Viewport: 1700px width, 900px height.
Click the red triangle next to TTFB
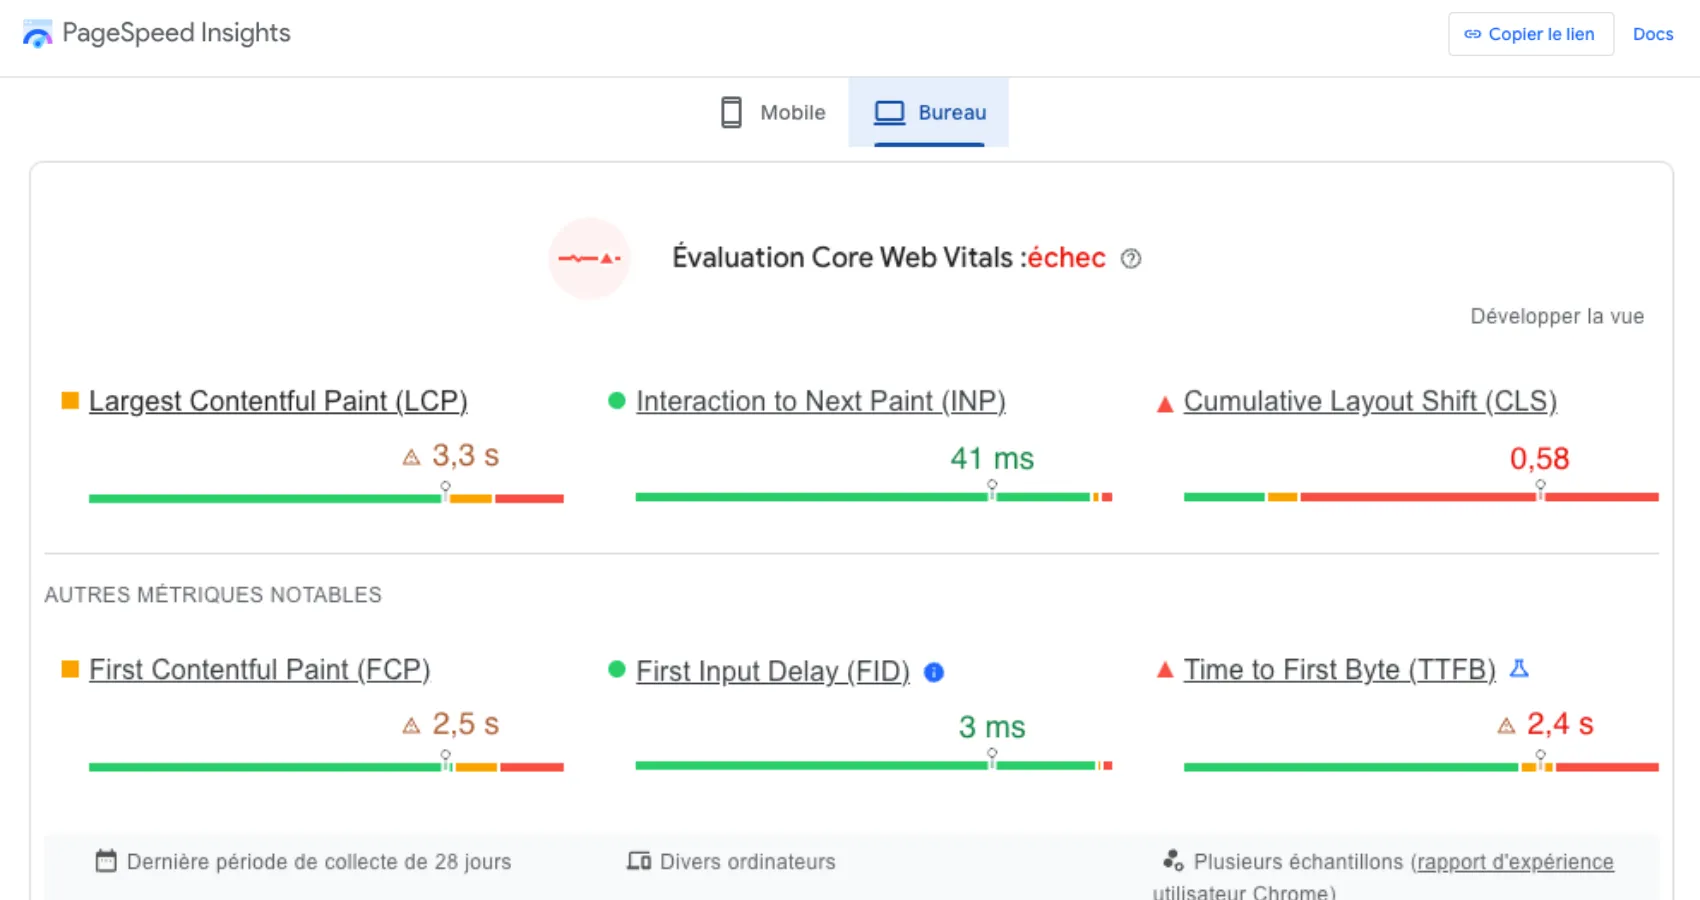tap(1165, 670)
